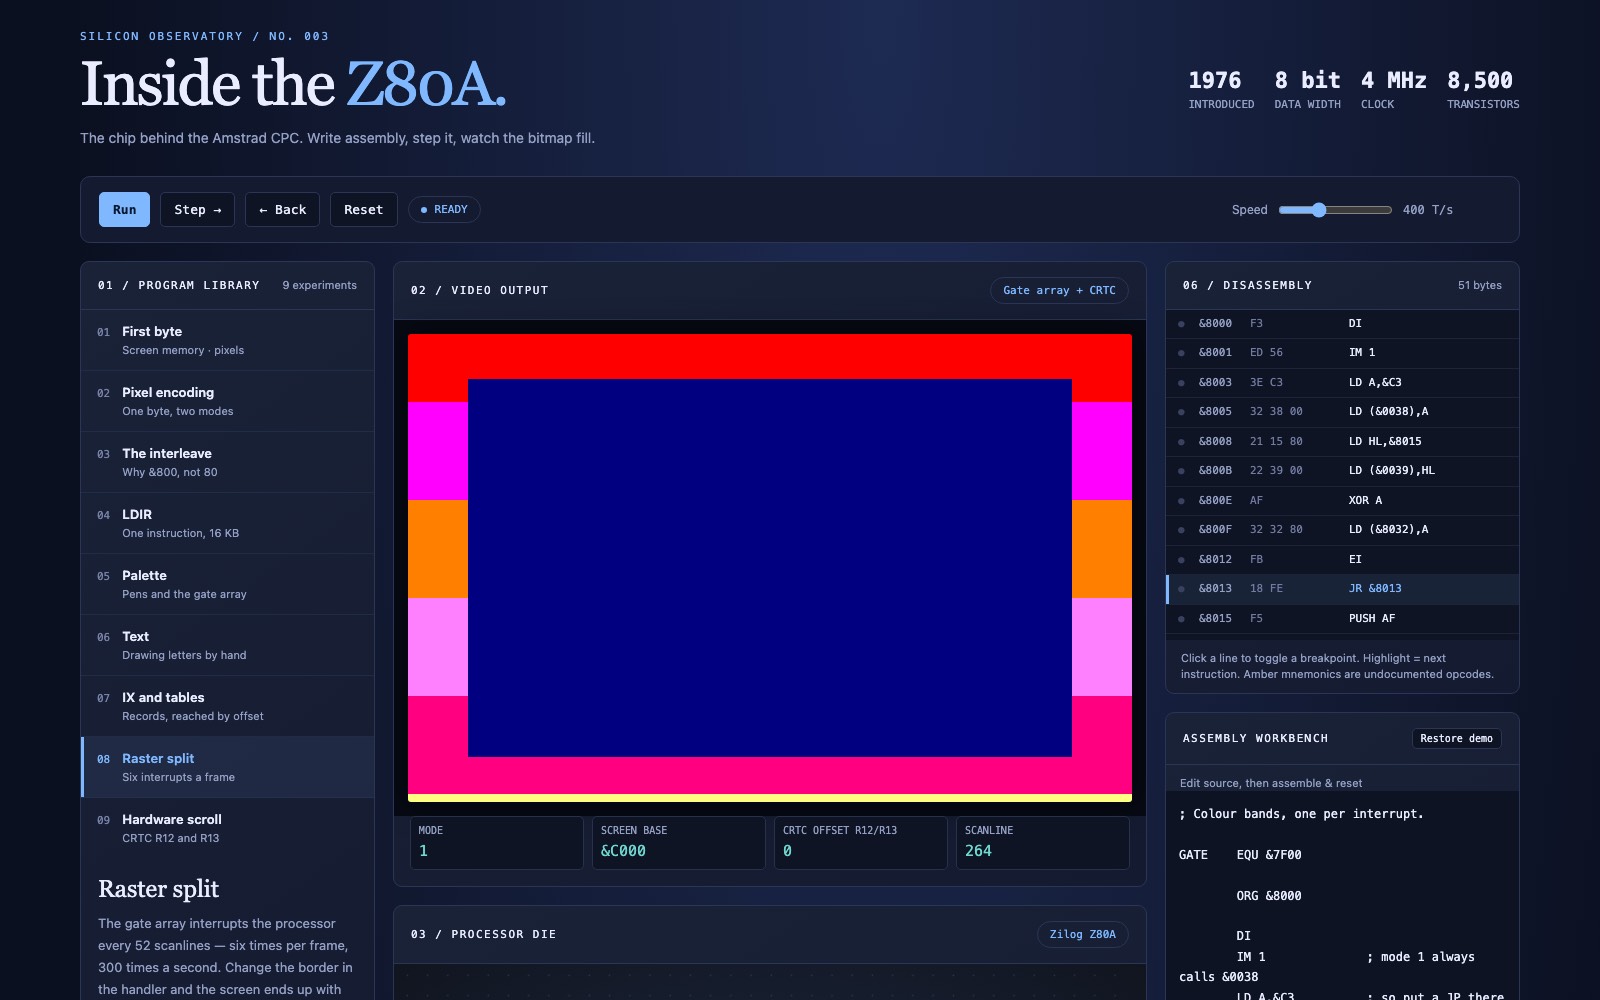Select the Pixel encoding experiment
Image resolution: width=1600 pixels, height=1000 pixels.
(x=228, y=401)
